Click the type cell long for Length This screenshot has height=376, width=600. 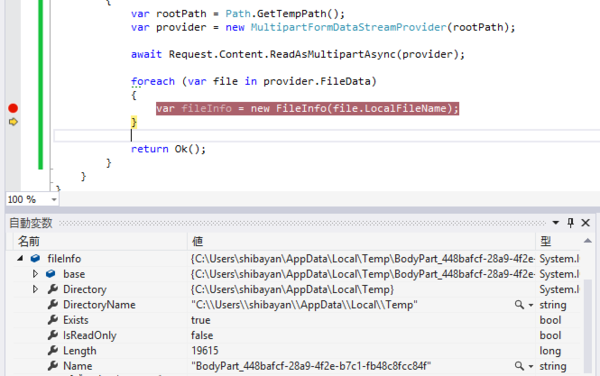(550, 351)
